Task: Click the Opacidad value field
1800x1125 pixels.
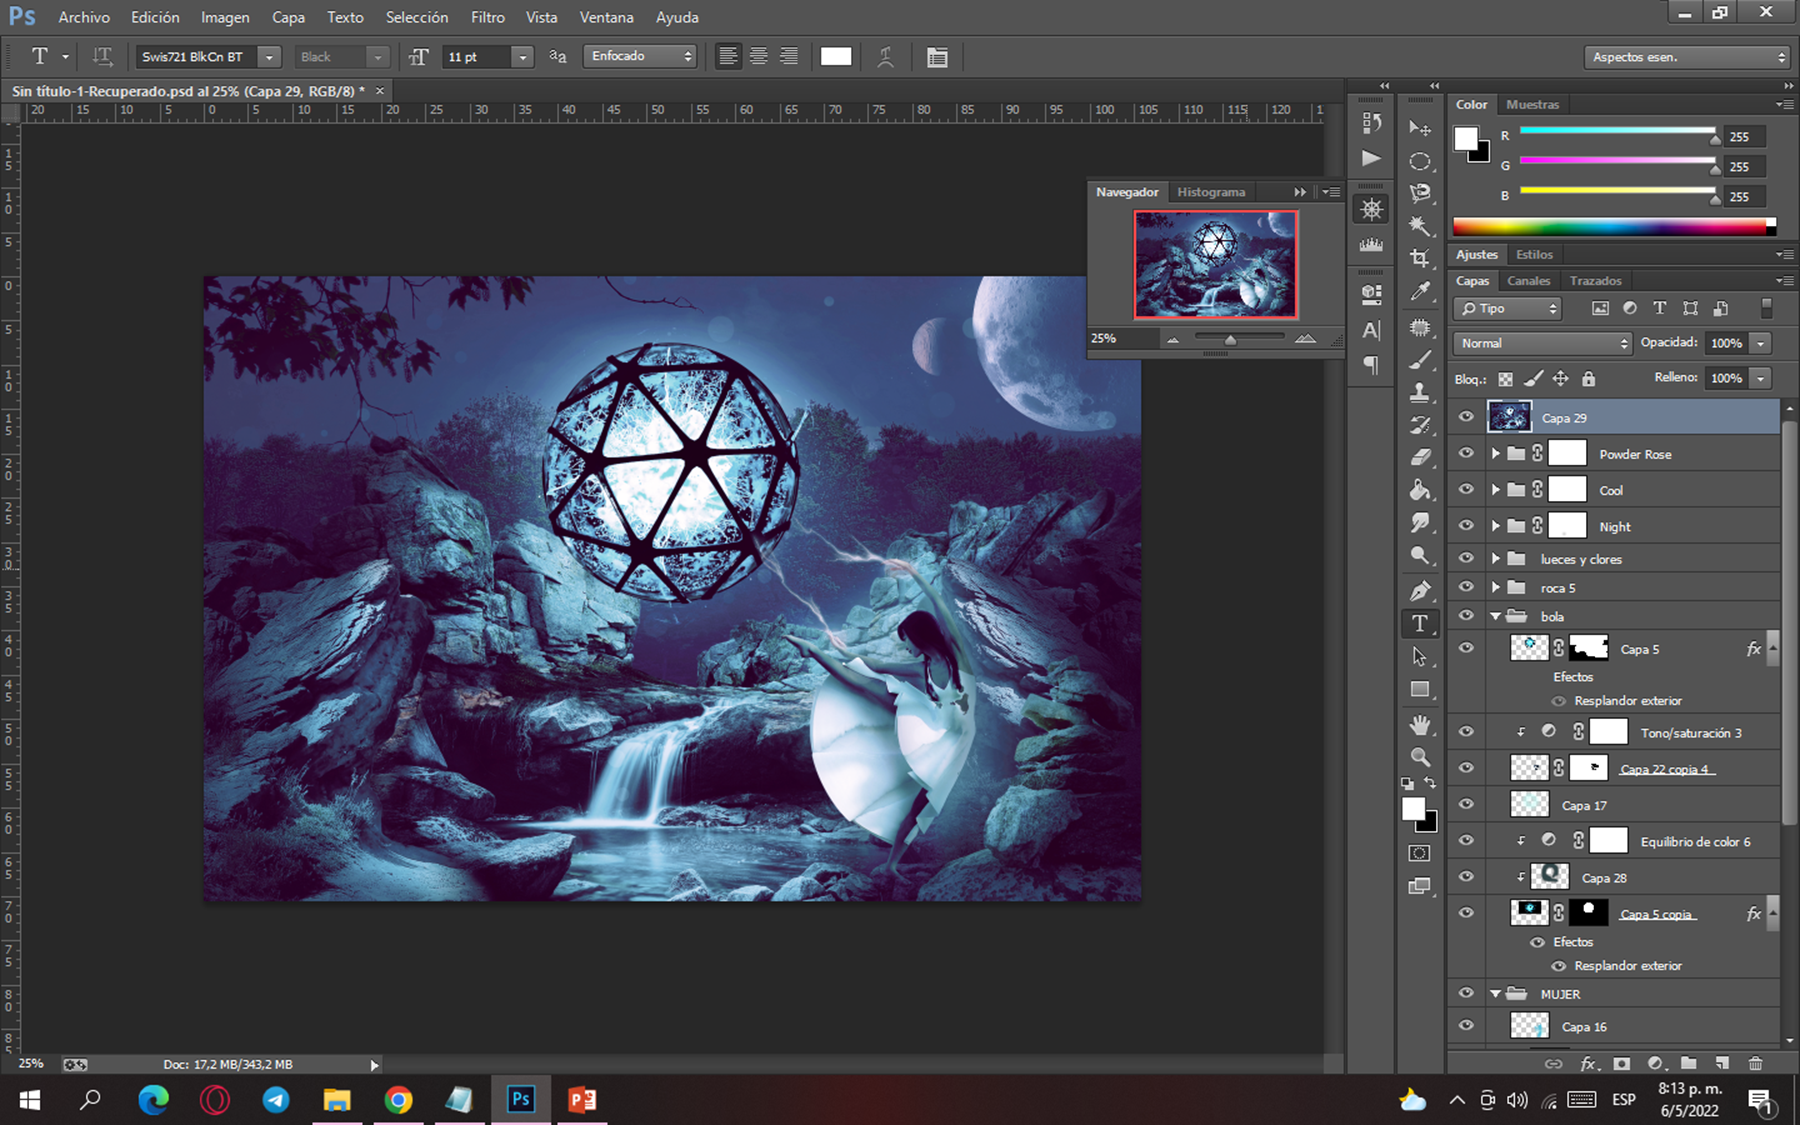Action: (1726, 343)
